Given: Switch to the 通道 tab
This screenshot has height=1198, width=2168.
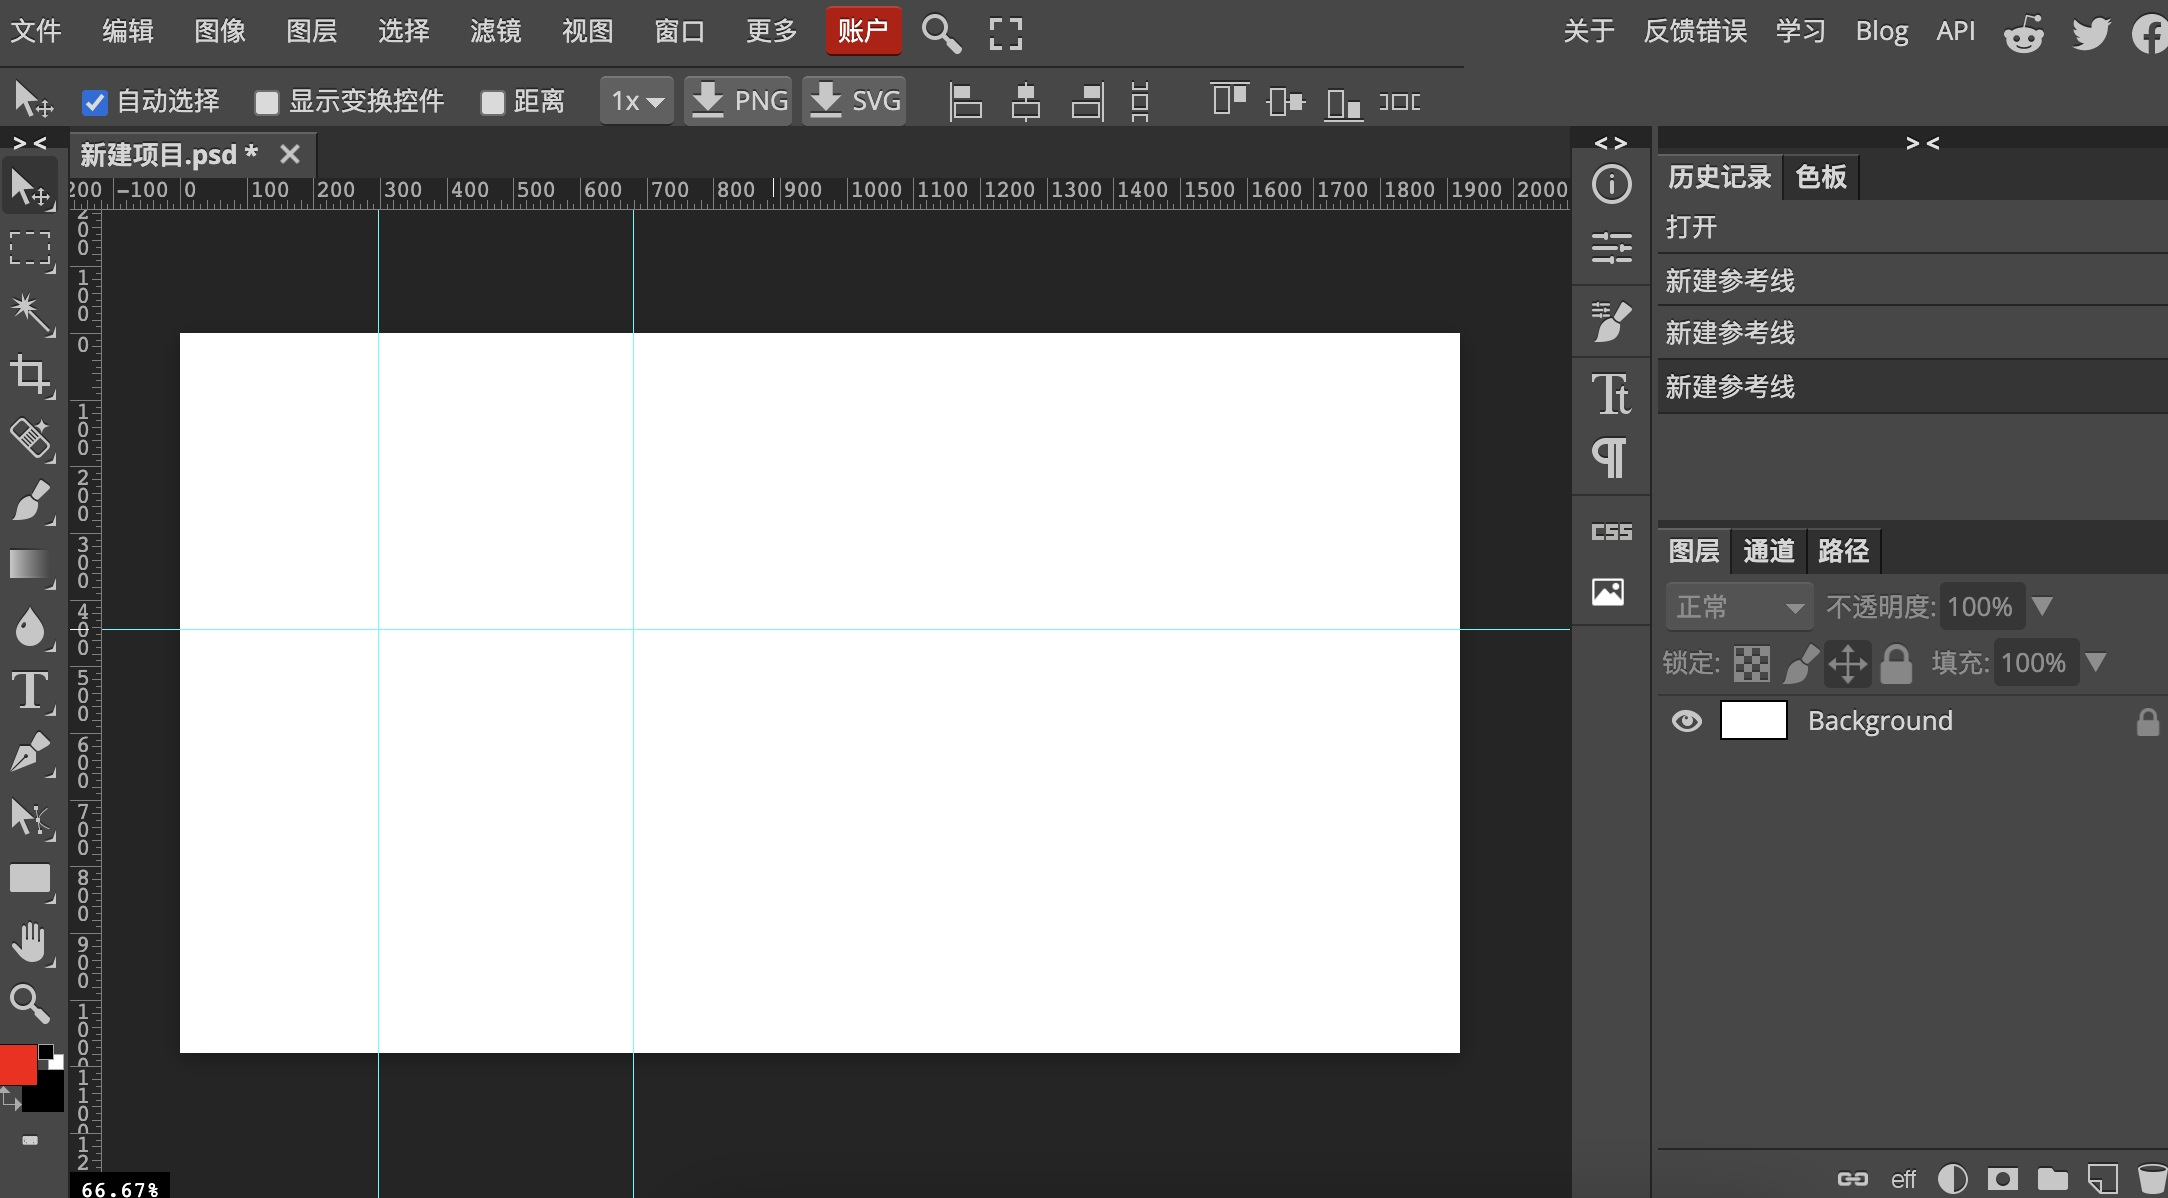Looking at the screenshot, I should coord(1768,551).
